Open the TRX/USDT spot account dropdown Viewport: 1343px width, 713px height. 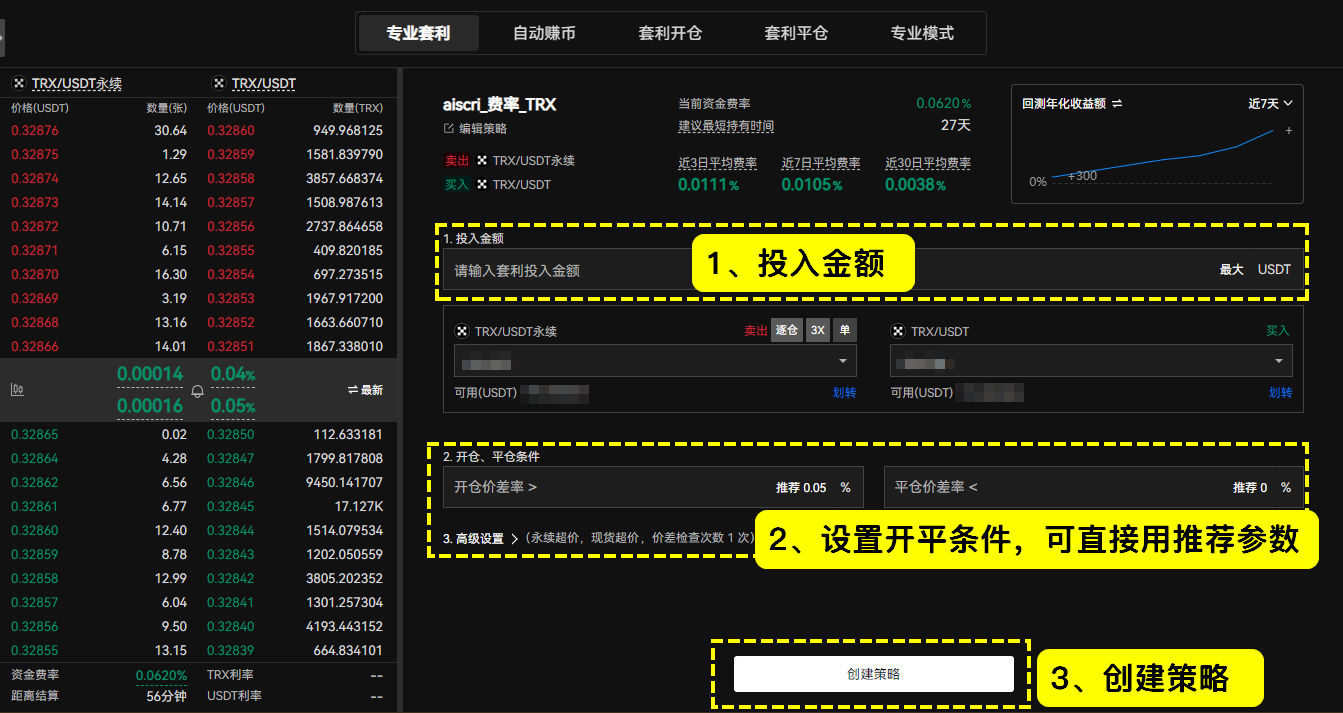click(x=1091, y=361)
